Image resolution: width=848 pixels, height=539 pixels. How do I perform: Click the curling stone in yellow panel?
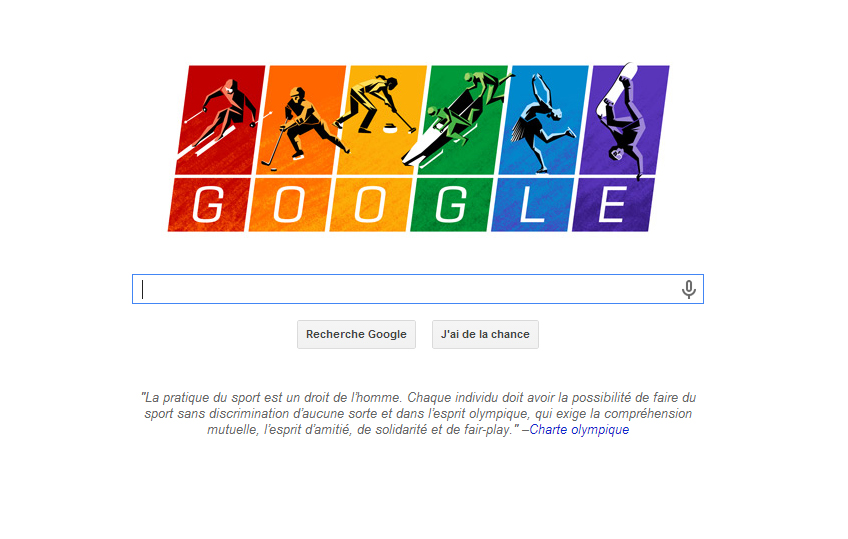pos(390,128)
